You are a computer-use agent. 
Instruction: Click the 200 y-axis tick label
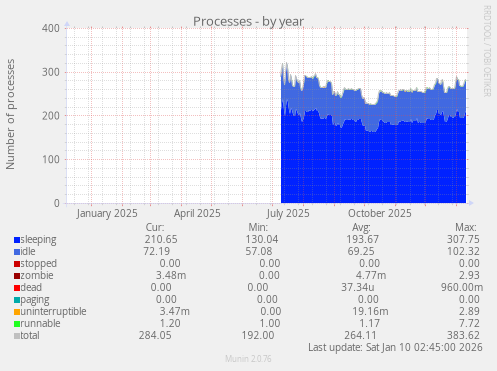coord(51,116)
